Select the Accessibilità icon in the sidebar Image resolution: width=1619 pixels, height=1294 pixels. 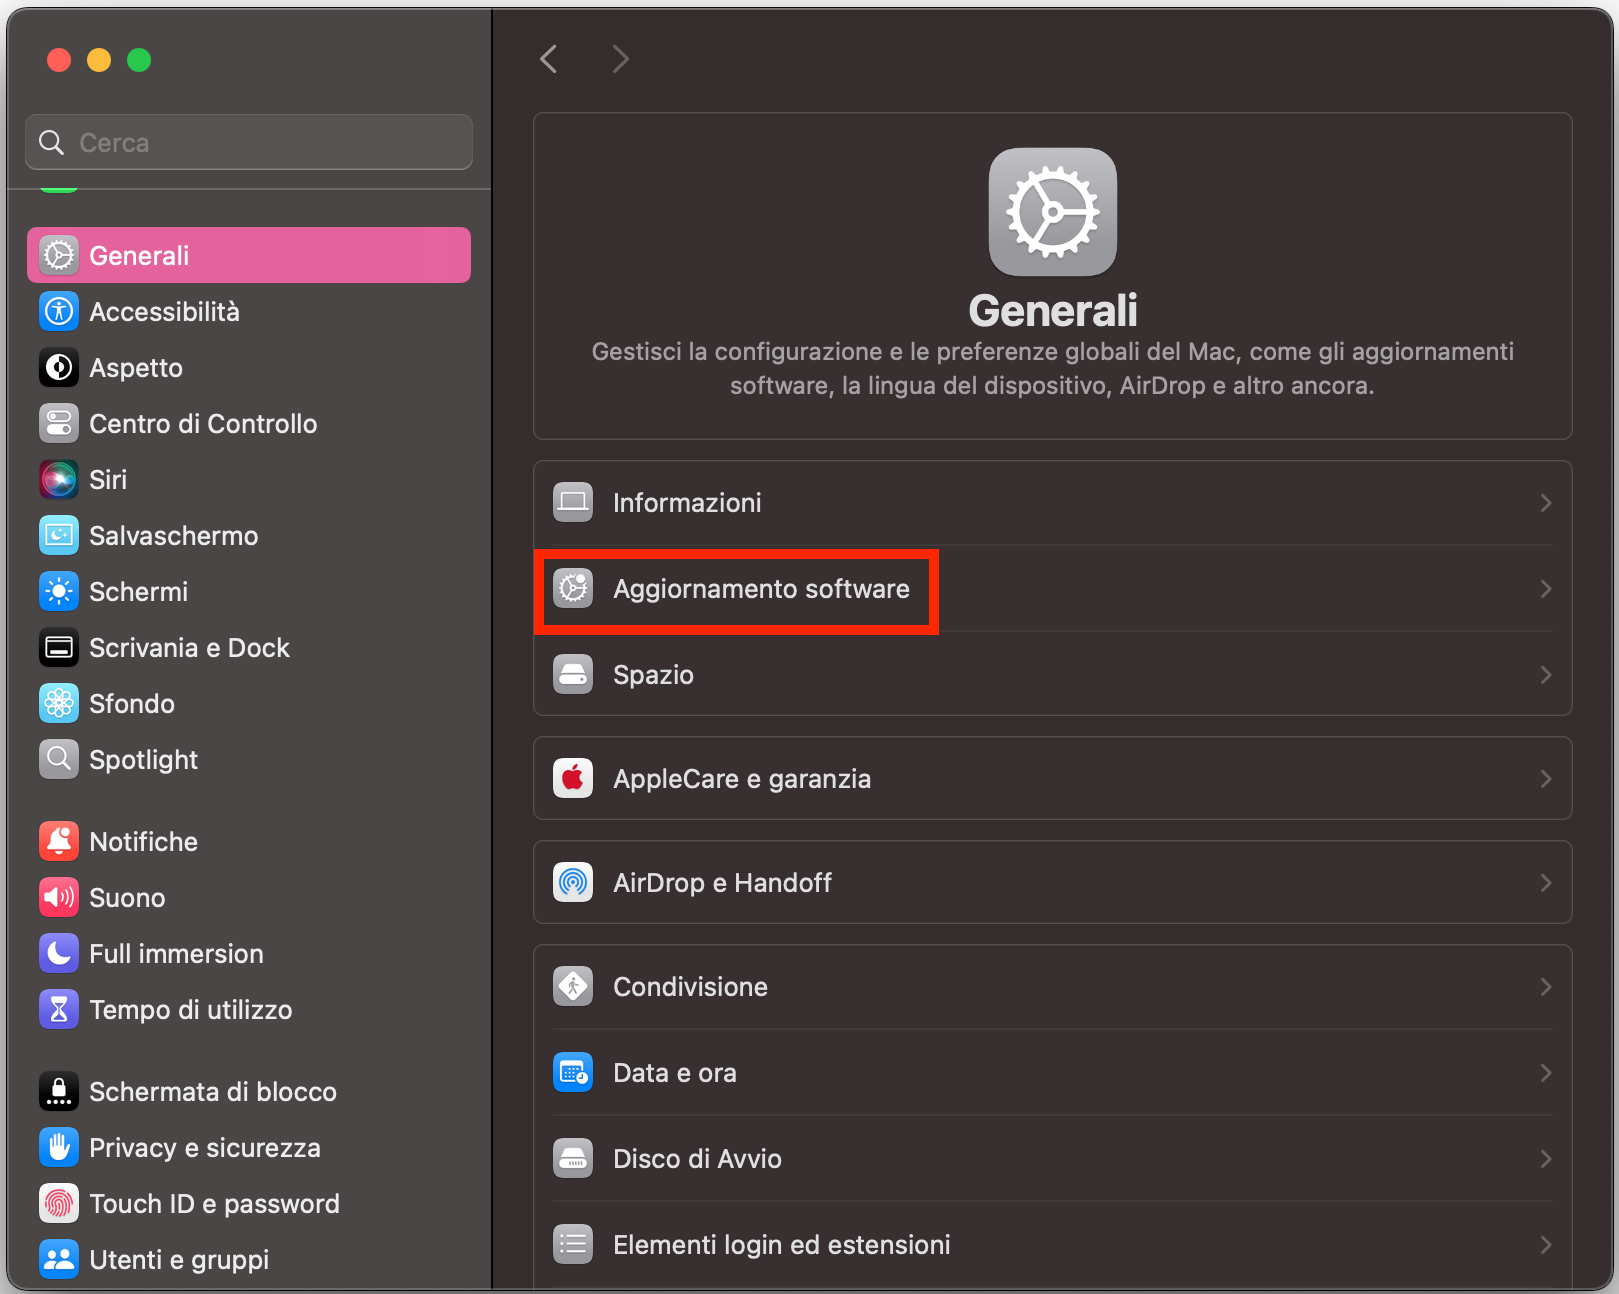click(x=58, y=311)
